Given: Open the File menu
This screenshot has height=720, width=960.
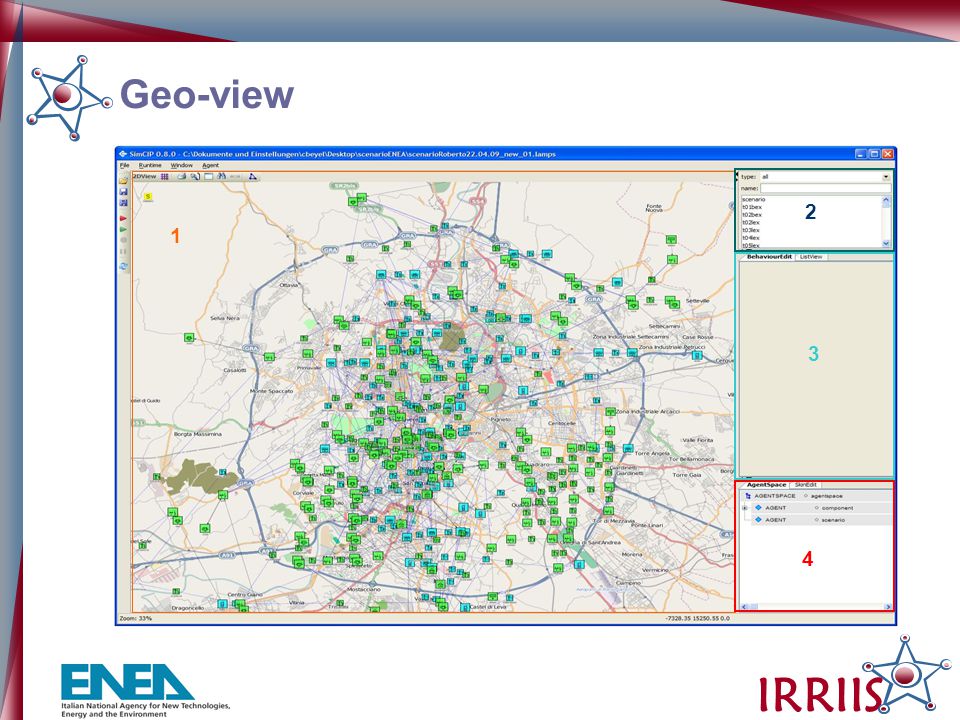Looking at the screenshot, I should tap(124, 165).
